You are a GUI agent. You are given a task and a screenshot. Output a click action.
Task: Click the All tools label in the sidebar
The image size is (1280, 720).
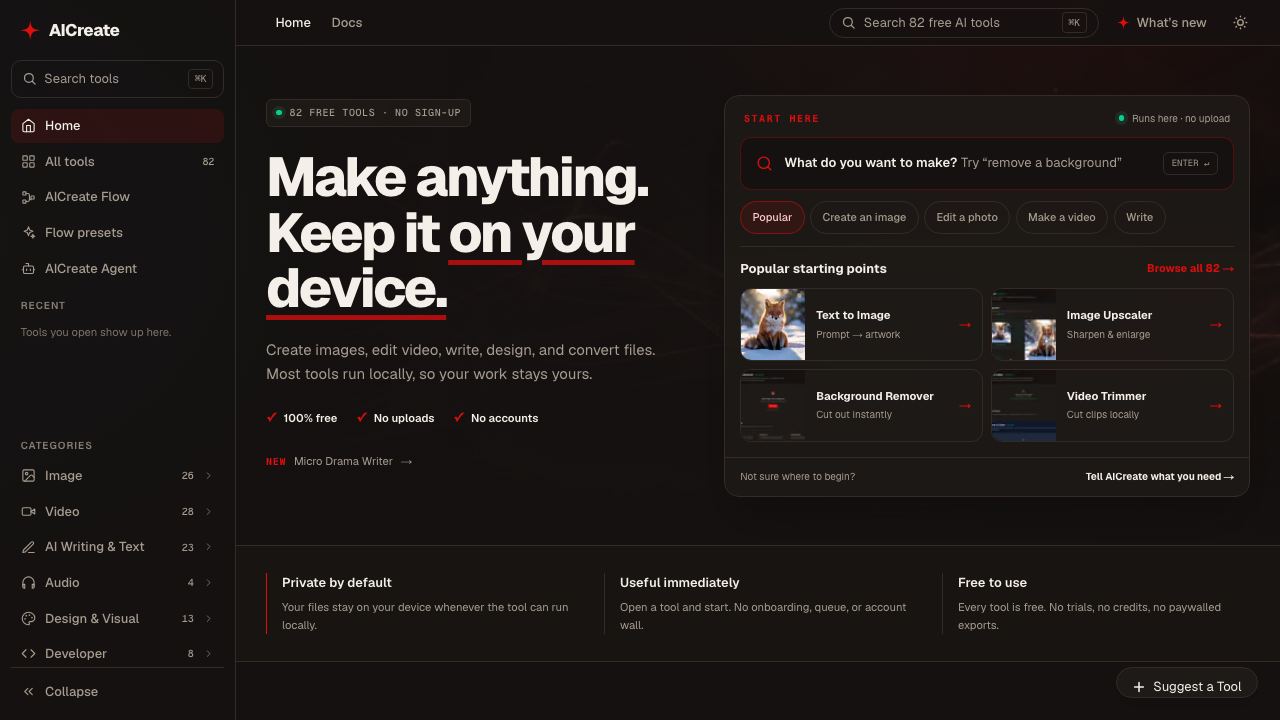[70, 162]
